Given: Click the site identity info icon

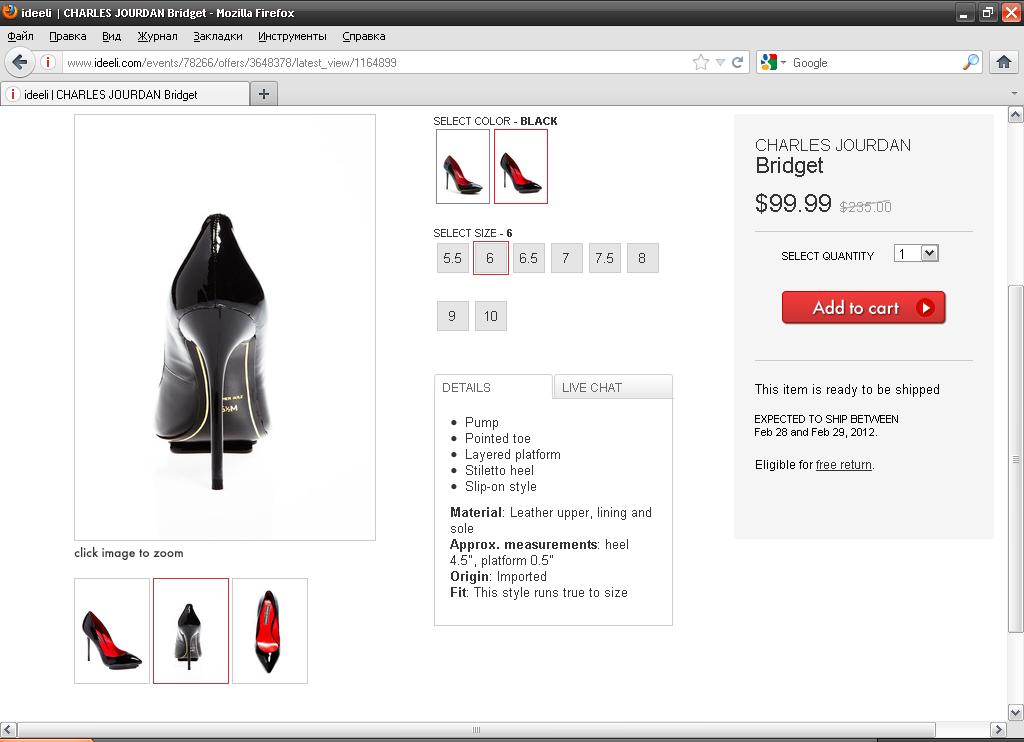Looking at the screenshot, I should 48,63.
